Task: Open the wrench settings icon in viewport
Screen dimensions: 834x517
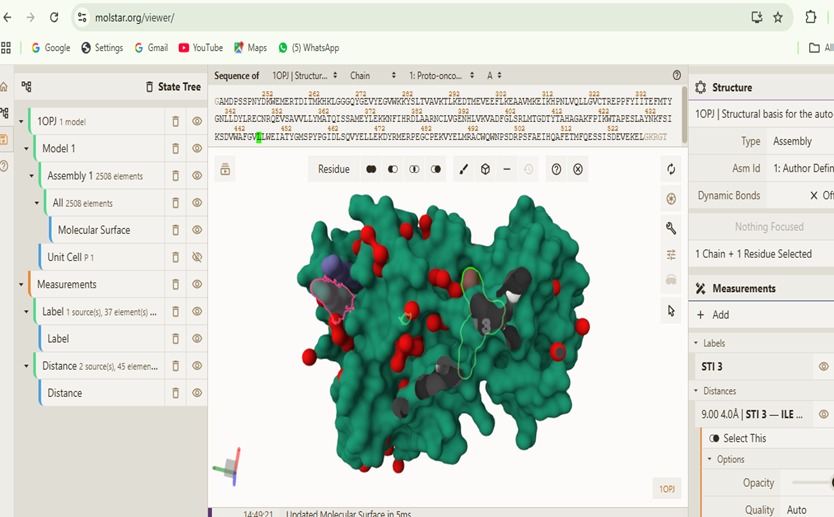Action: click(671, 227)
